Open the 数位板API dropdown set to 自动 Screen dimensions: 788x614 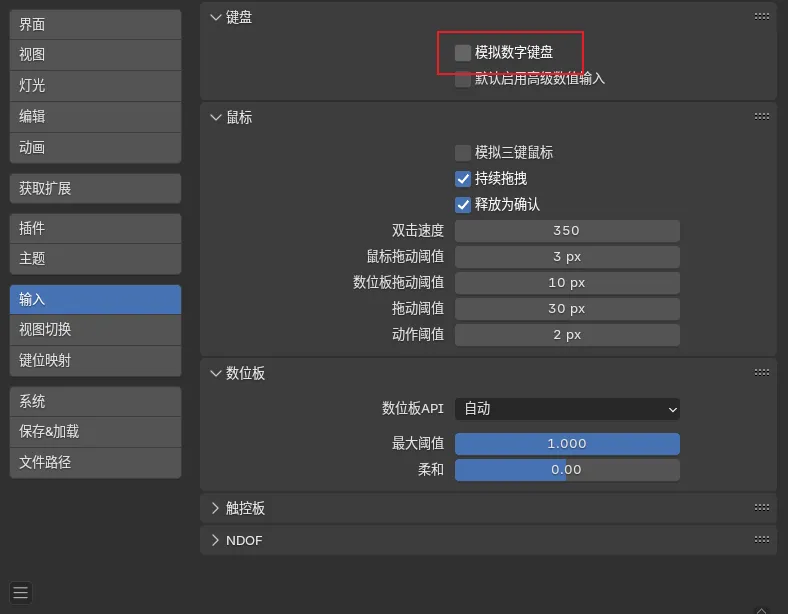coord(567,409)
